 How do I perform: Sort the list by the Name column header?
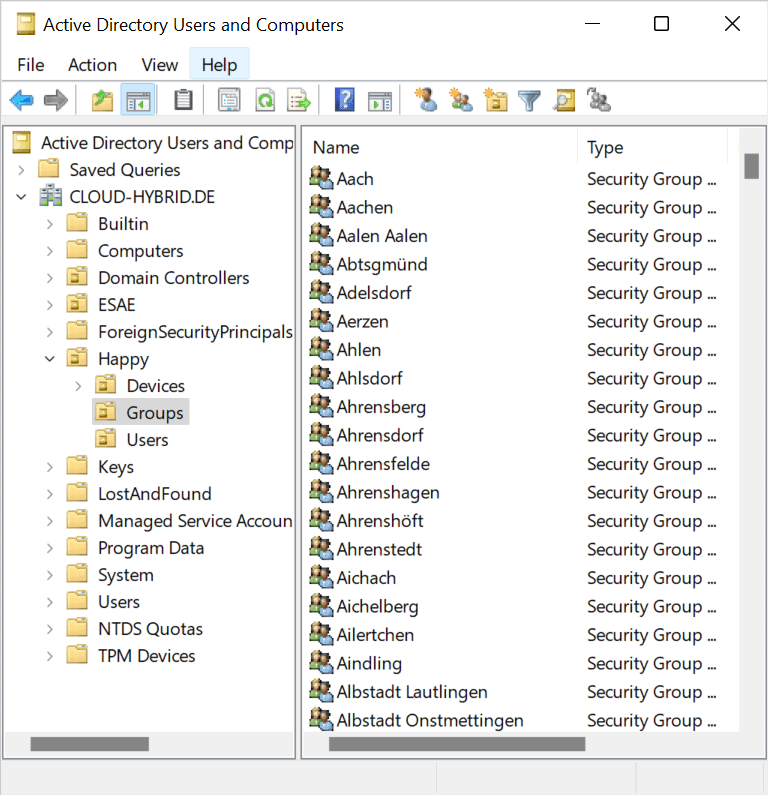[x=440, y=148]
